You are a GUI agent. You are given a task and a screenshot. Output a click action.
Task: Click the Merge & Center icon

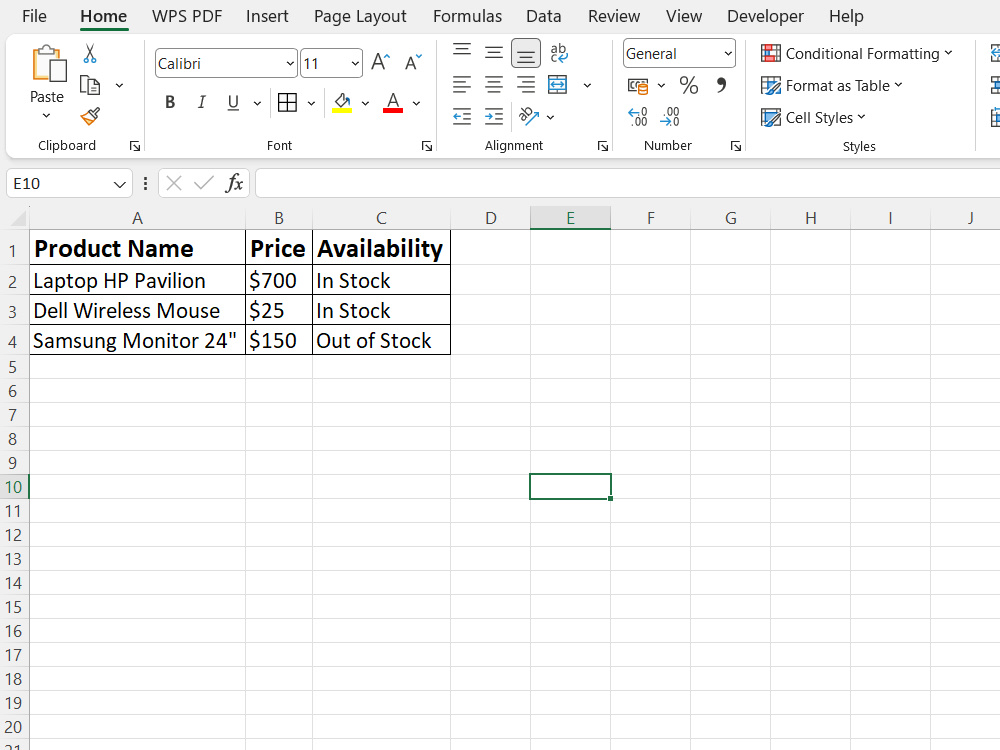pos(557,84)
